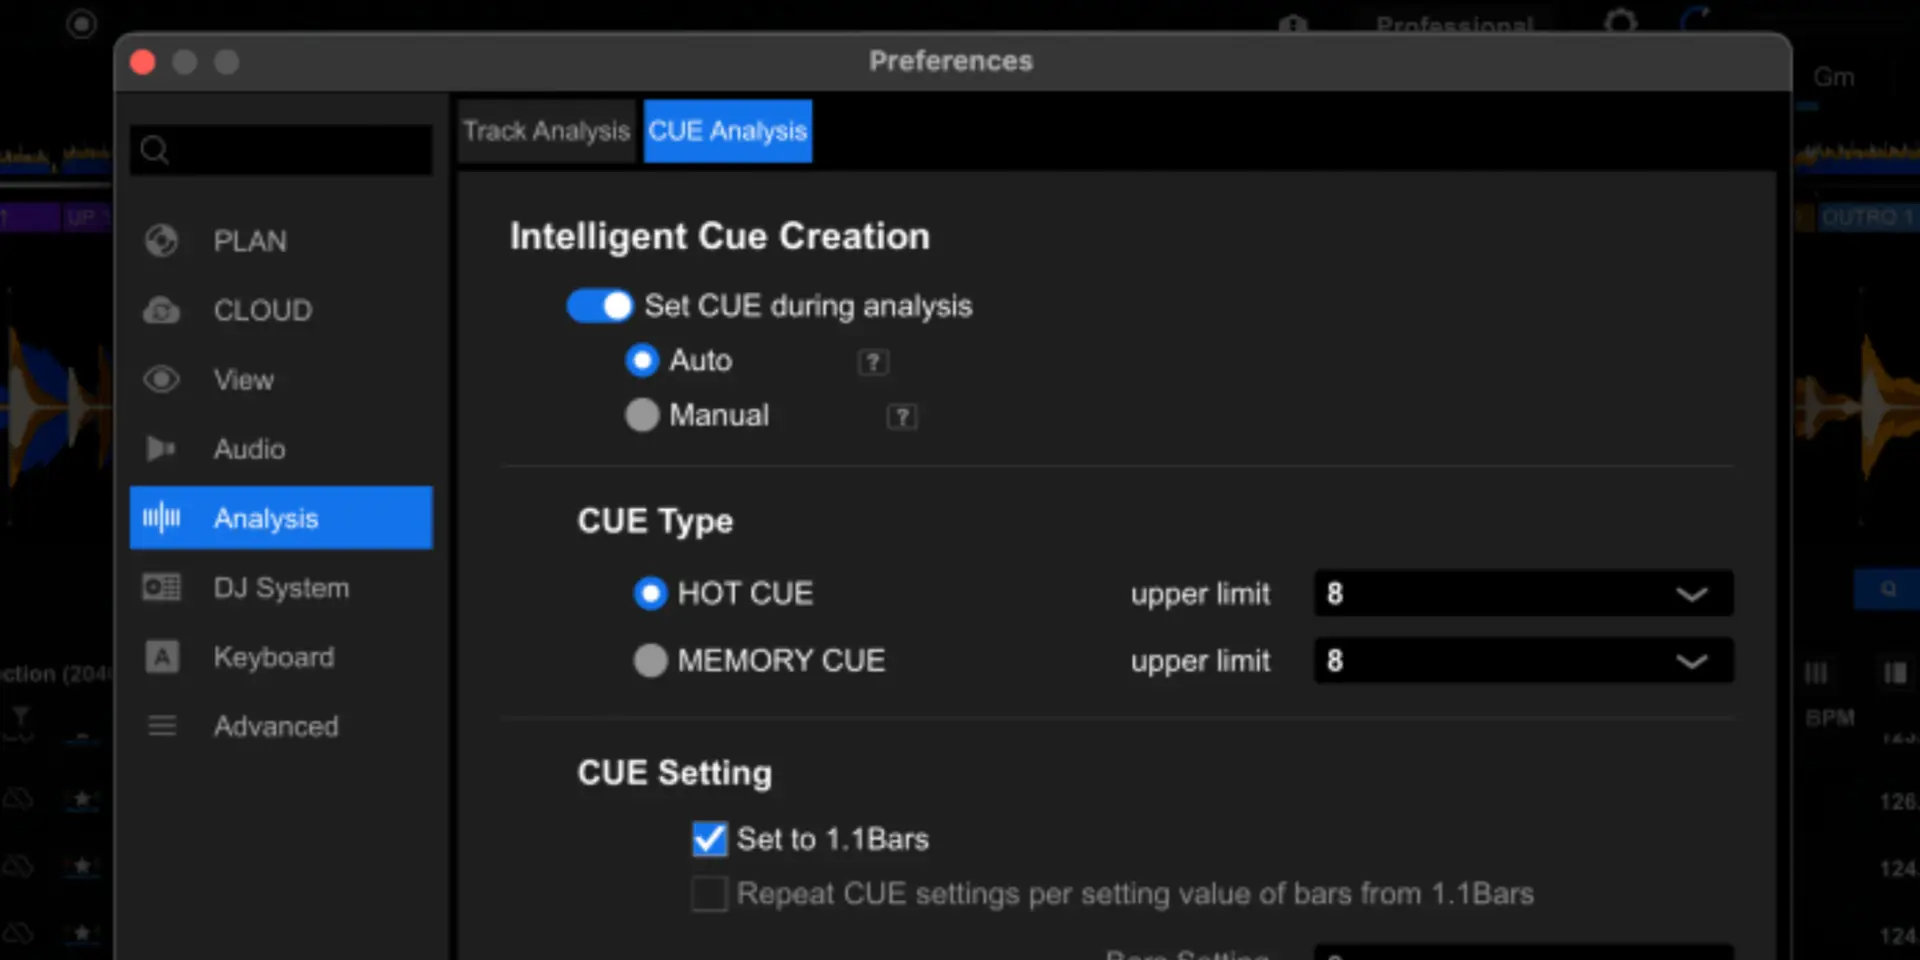The width and height of the screenshot is (1920, 960).
Task: Click the Advanced list lines icon
Action: point(162,726)
